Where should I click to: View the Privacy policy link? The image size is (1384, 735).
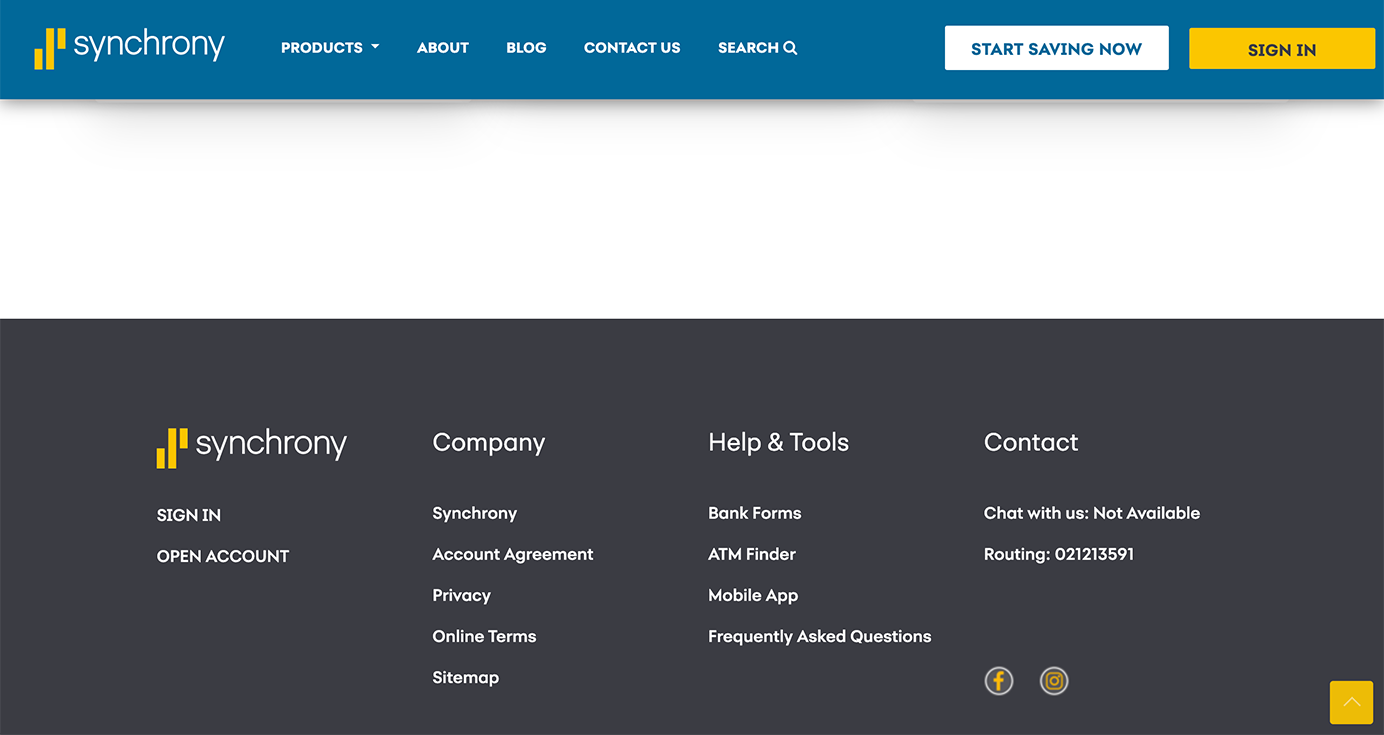click(461, 595)
